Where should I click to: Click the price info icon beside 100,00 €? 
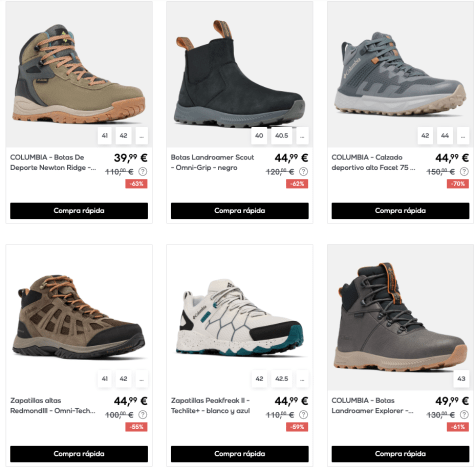click(143, 415)
